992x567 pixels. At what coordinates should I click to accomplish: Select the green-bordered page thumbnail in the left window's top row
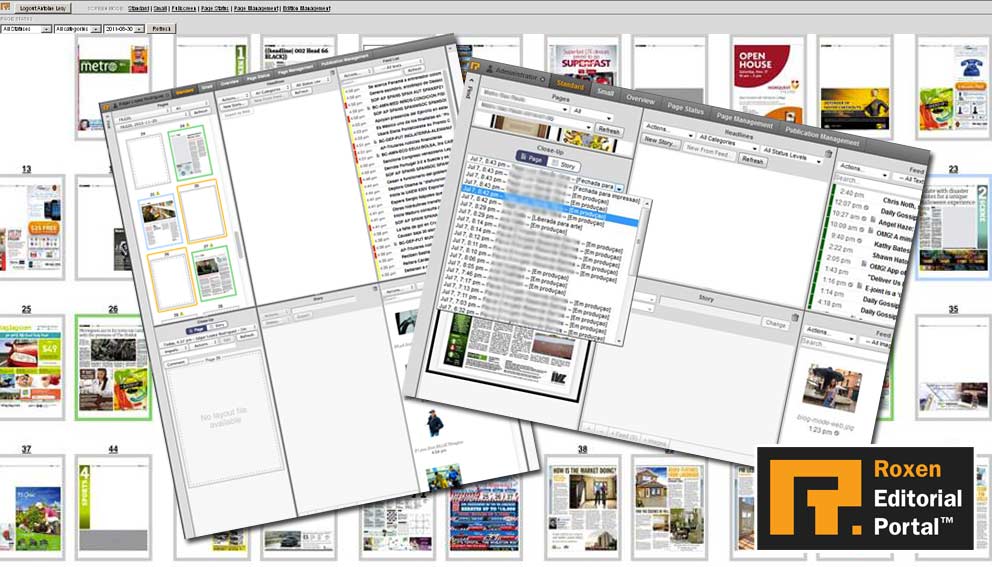[x=190, y=153]
